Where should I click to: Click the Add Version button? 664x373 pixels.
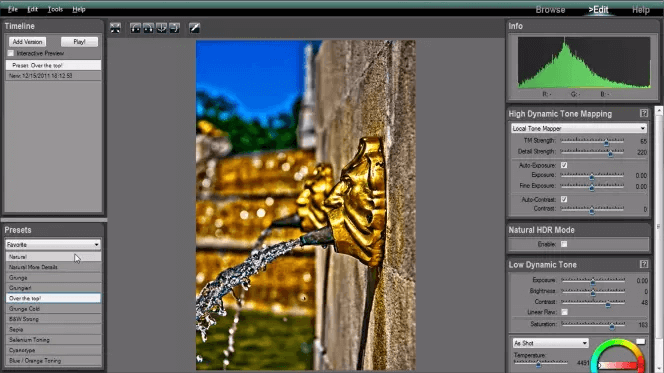click(28, 41)
